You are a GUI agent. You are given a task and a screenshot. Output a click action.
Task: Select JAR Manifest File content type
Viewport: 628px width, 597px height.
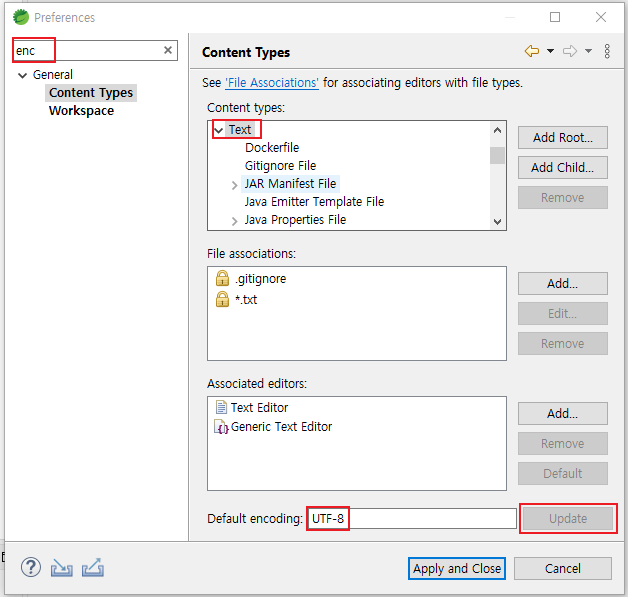click(290, 183)
